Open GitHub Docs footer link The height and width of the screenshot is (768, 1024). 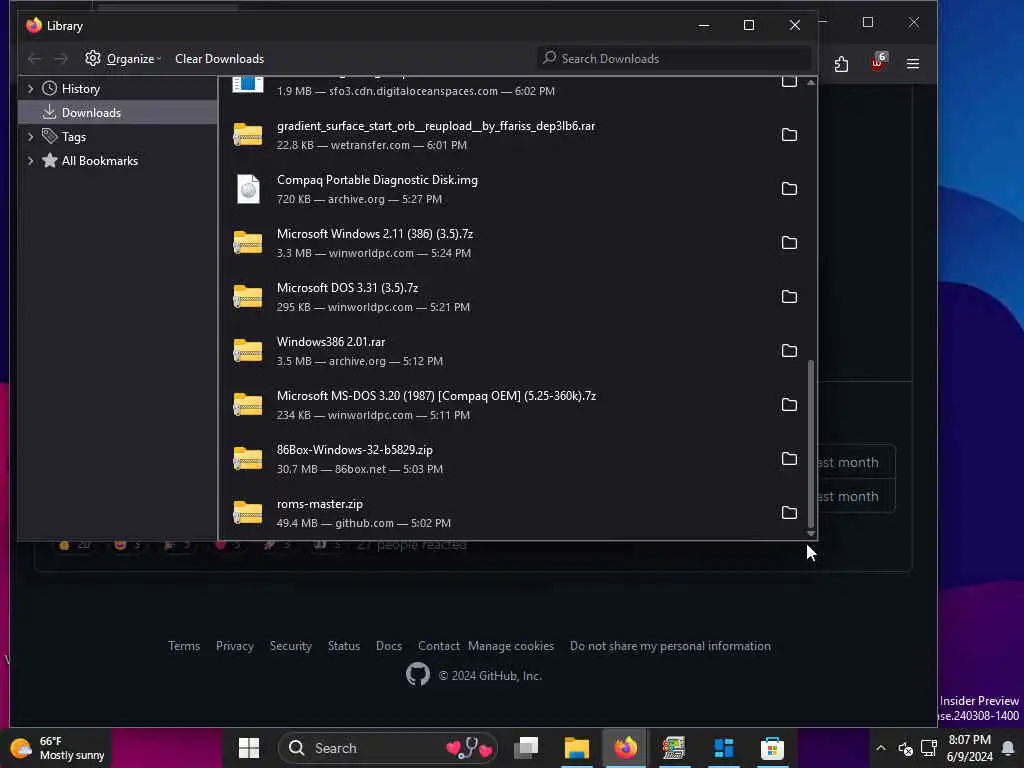coord(389,646)
